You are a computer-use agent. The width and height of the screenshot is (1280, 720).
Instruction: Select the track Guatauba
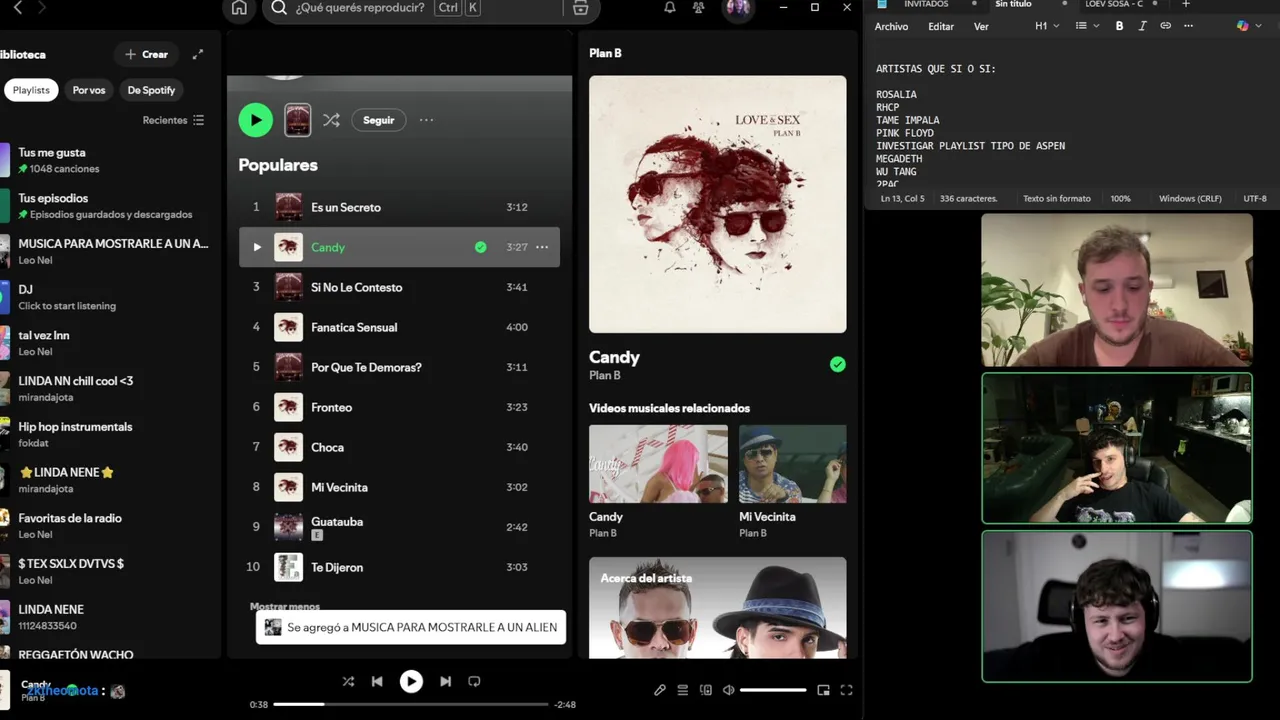(x=399, y=527)
